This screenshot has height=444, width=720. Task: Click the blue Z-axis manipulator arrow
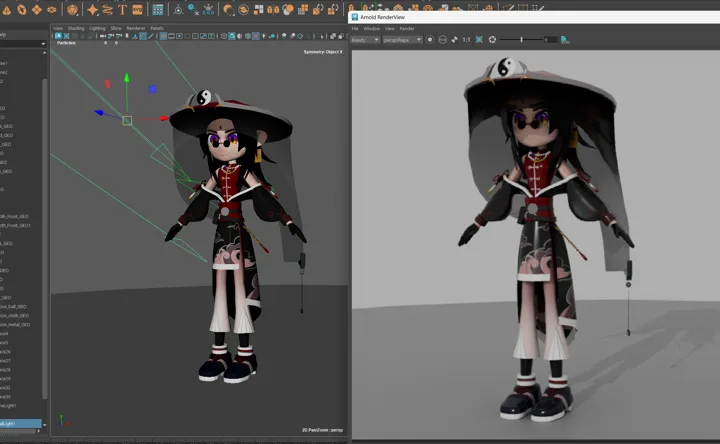click(x=99, y=112)
